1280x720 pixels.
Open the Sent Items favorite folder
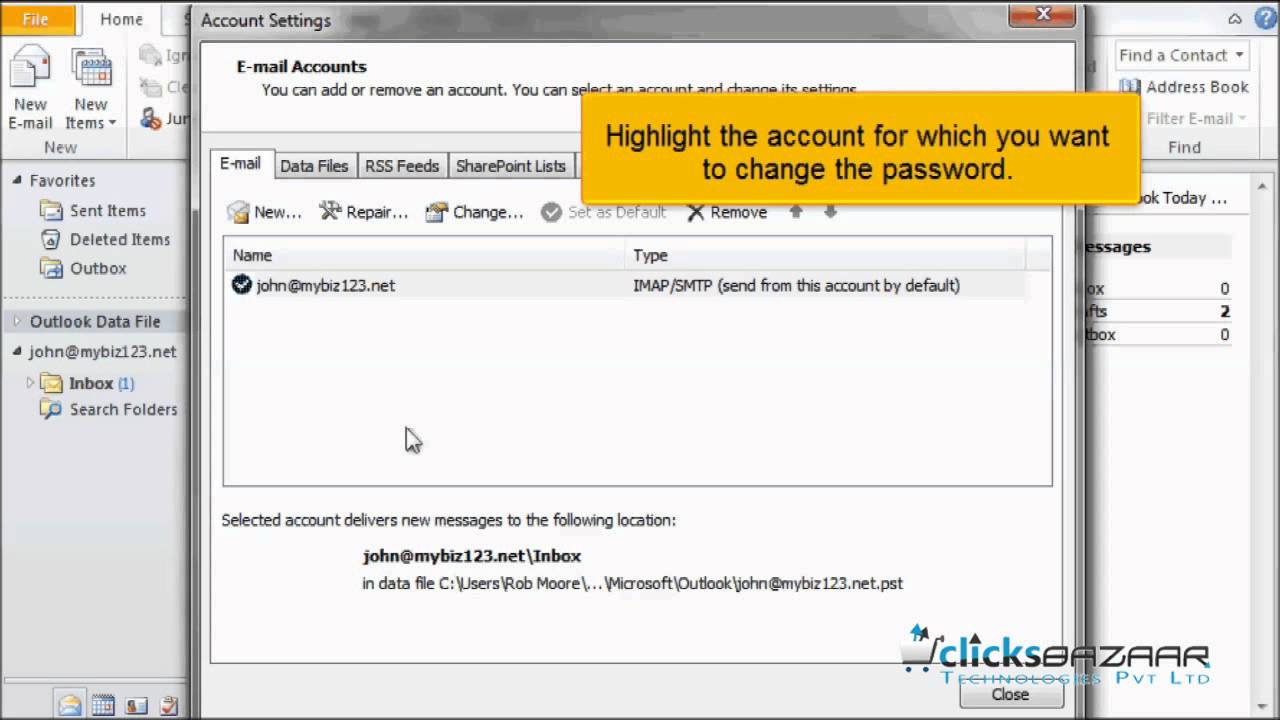click(93, 210)
